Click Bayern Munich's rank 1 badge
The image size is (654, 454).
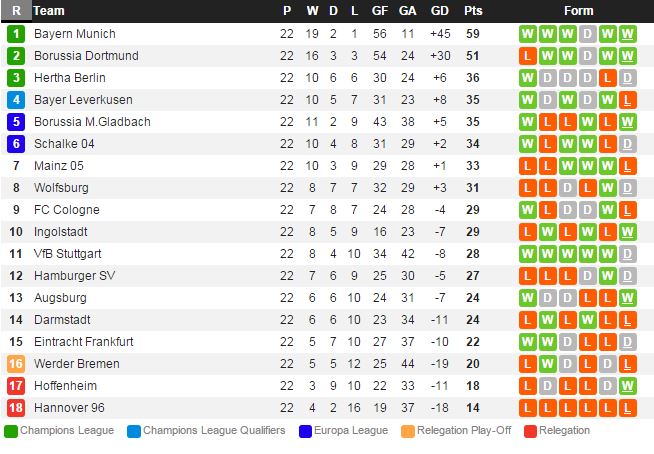click(16, 34)
